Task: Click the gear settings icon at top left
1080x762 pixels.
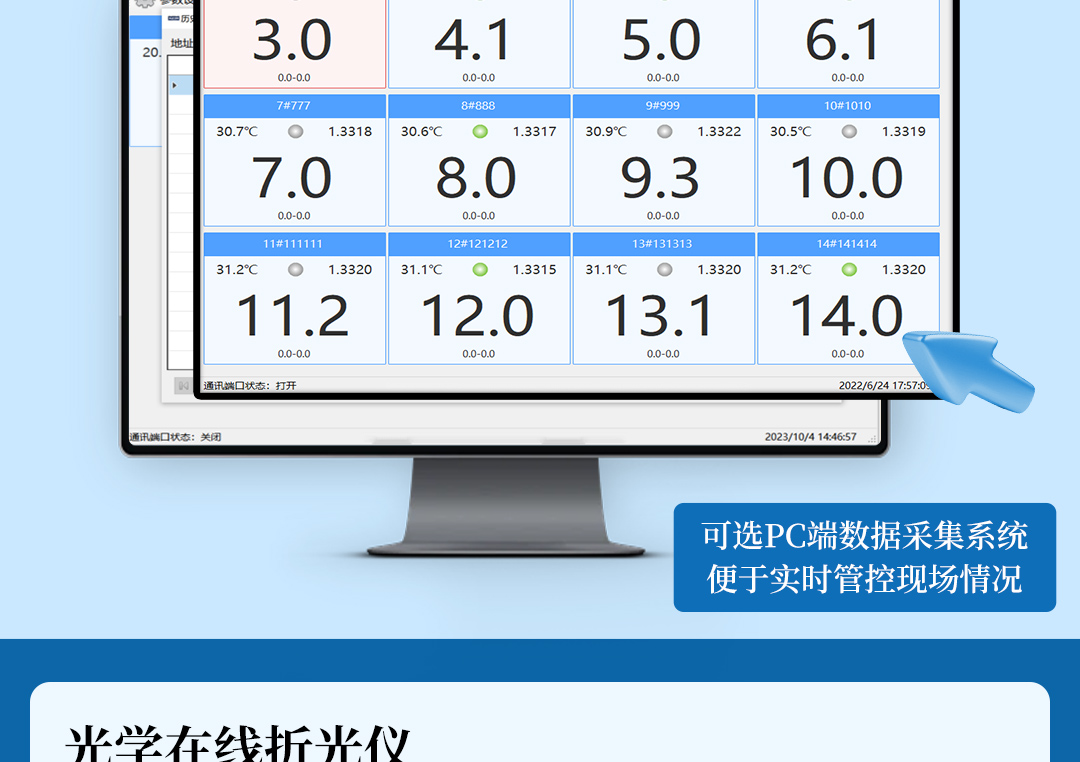Action: click(x=144, y=3)
